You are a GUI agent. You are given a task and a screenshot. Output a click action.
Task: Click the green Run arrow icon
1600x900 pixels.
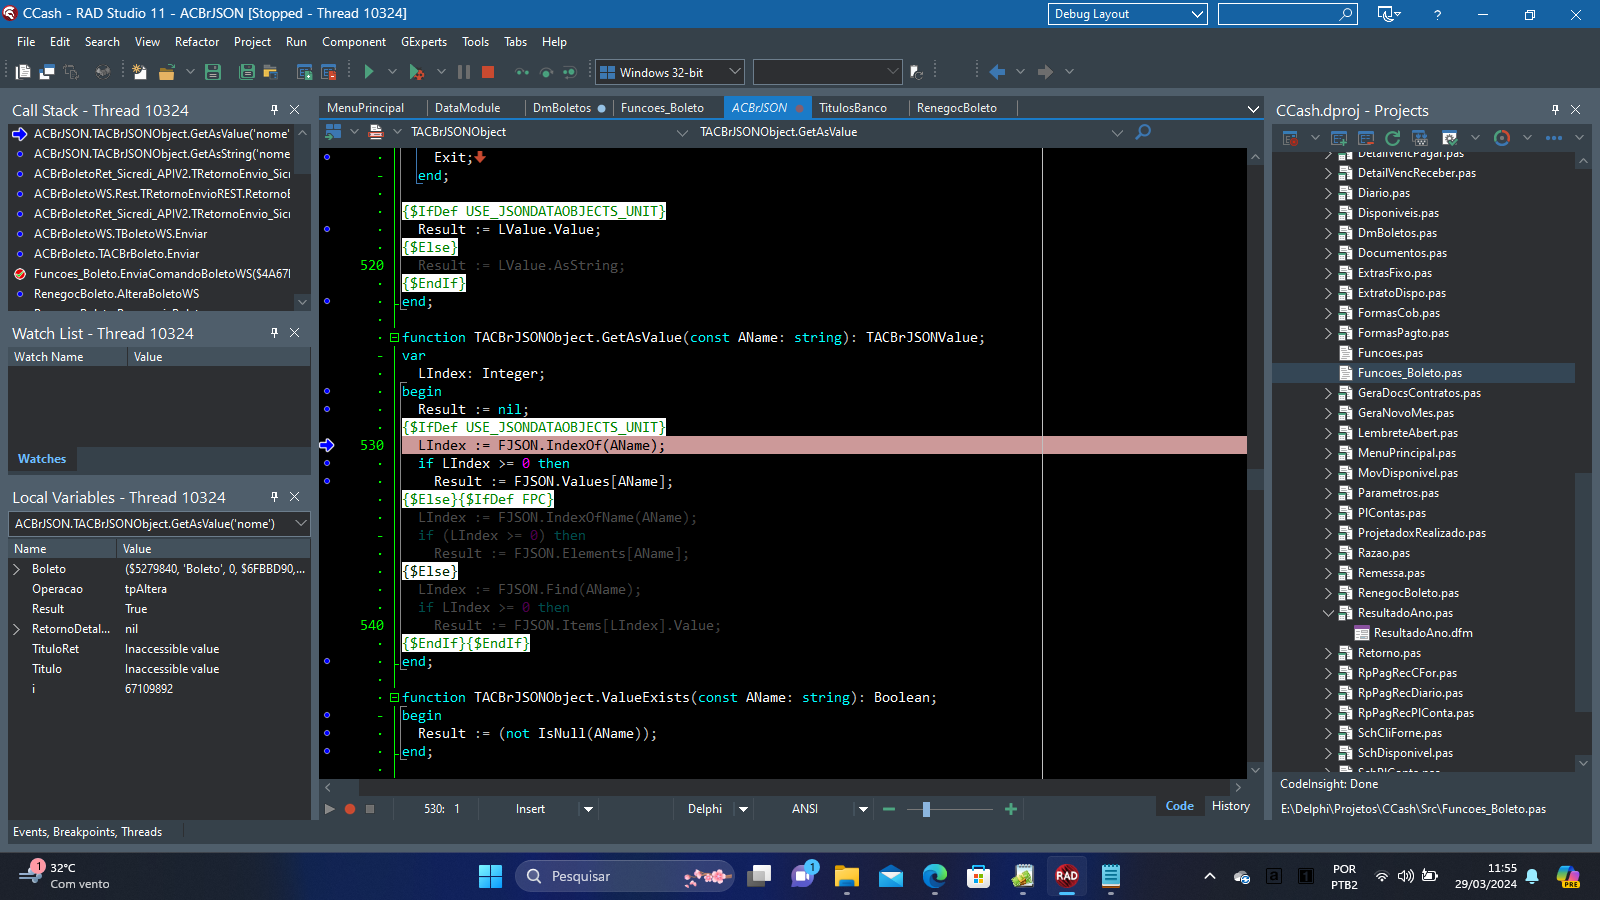[369, 72]
